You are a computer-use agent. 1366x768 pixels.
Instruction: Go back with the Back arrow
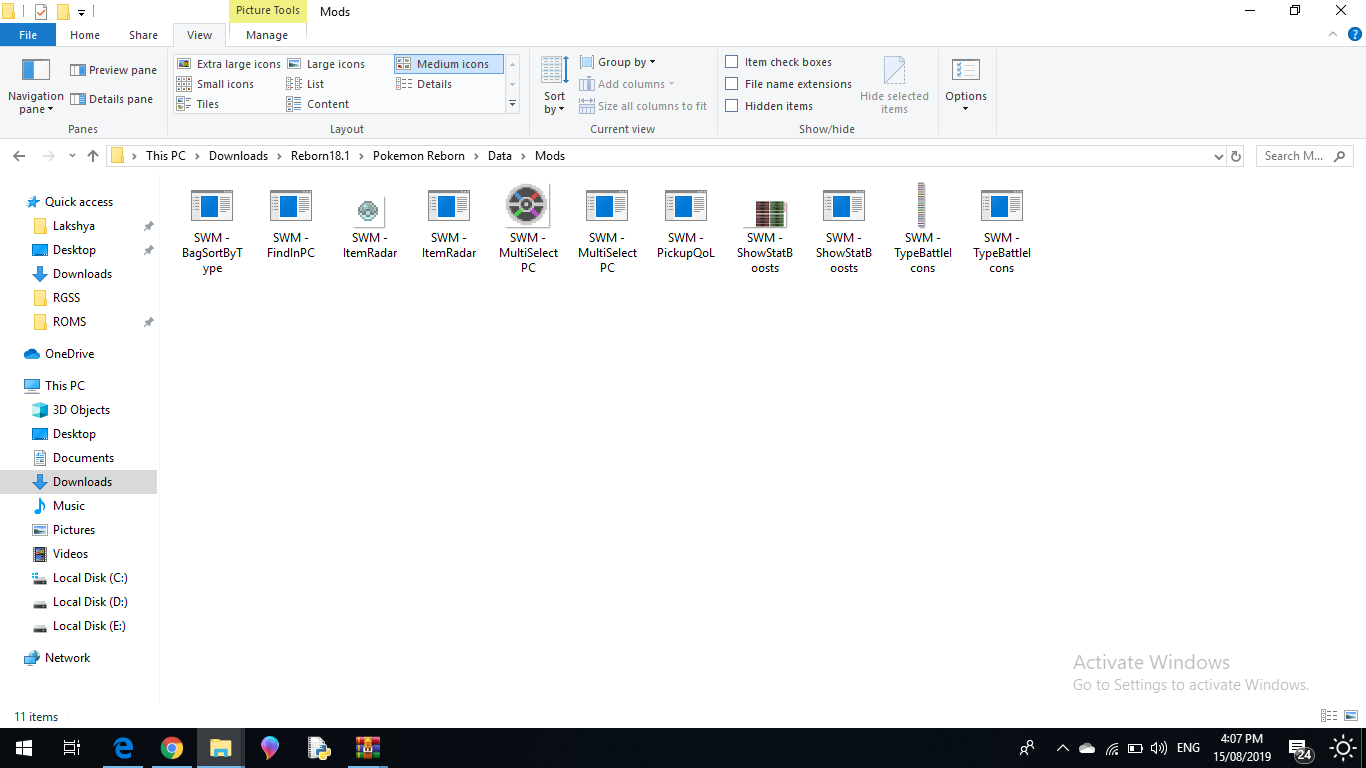tap(19, 156)
